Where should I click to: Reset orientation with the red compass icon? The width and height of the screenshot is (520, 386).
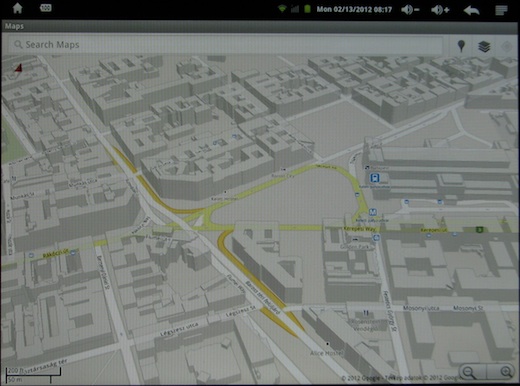19,68
